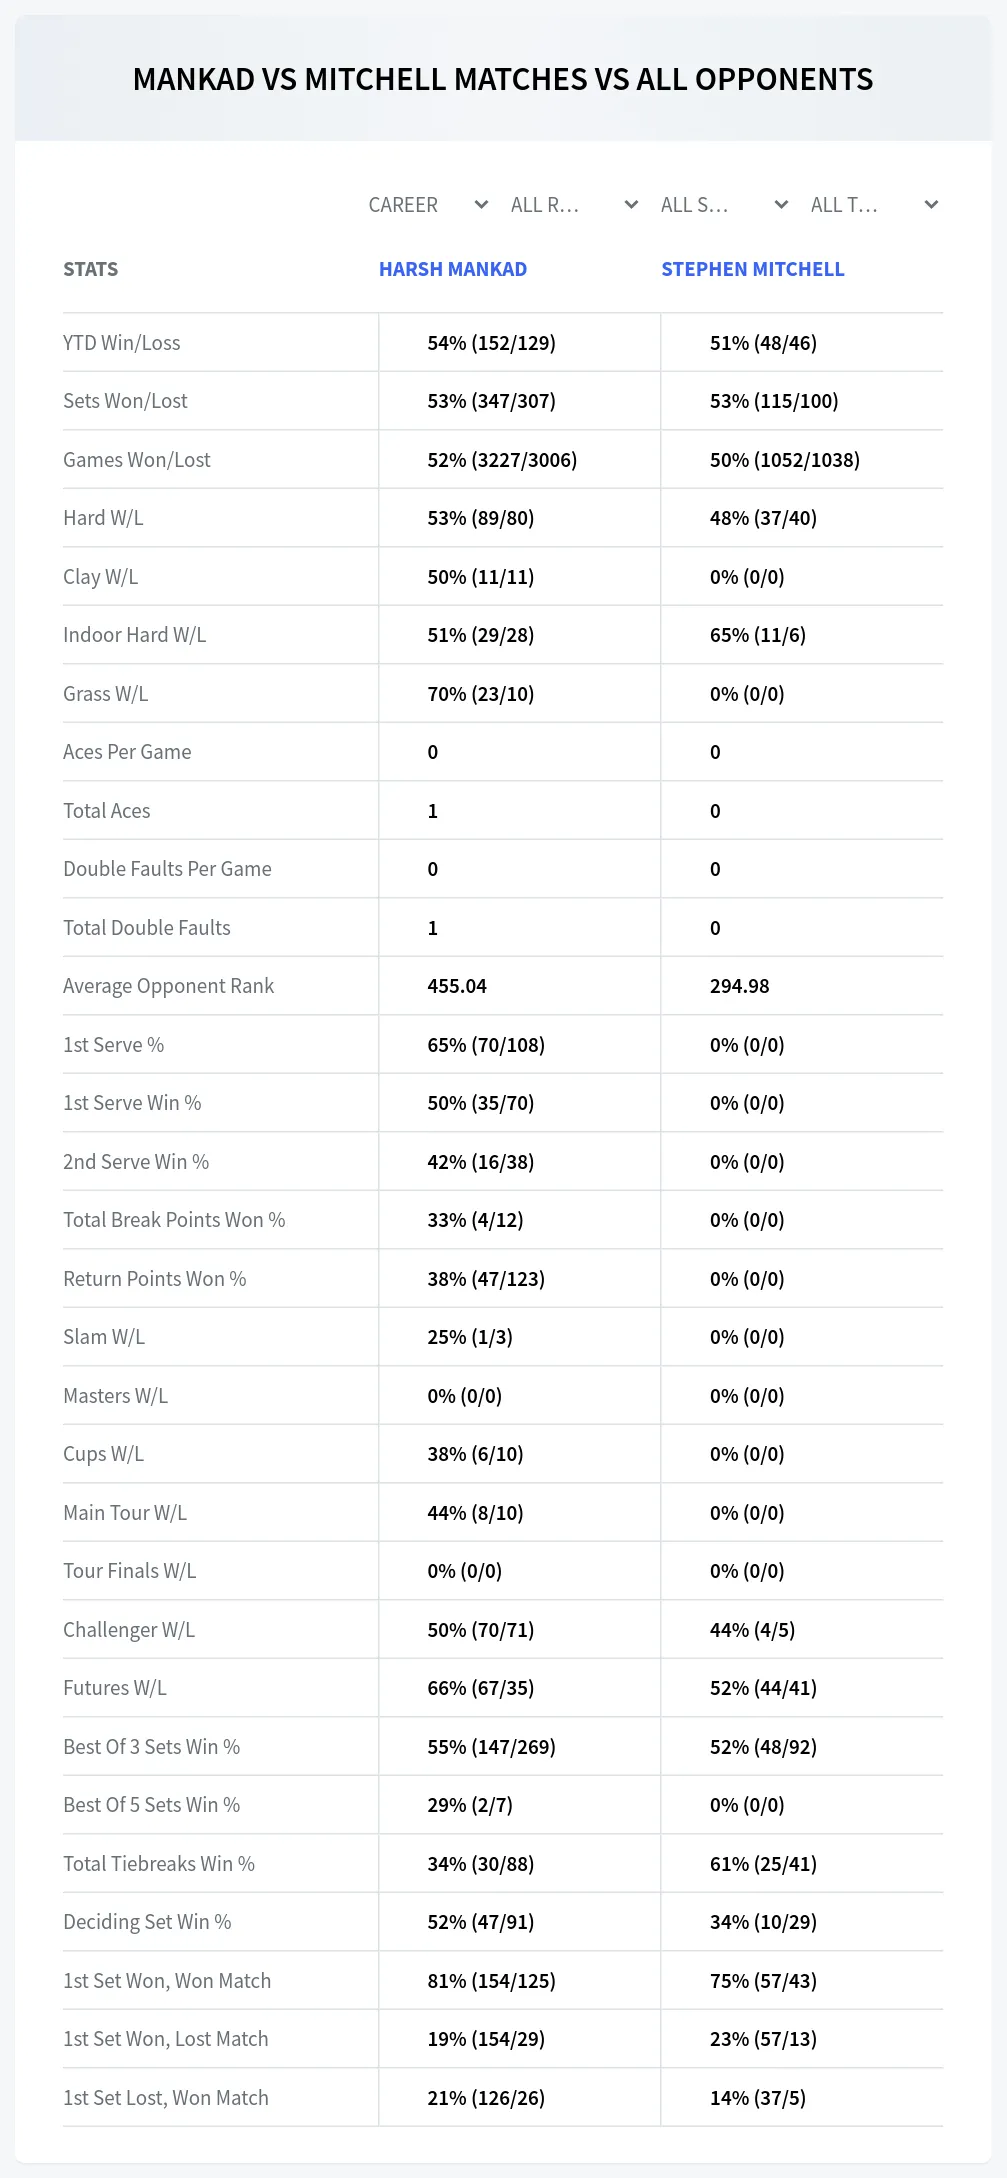Click Mankad's Grass W/L value 70% (23/10)
Image resolution: width=1007 pixels, height=2178 pixels.
pos(481,694)
